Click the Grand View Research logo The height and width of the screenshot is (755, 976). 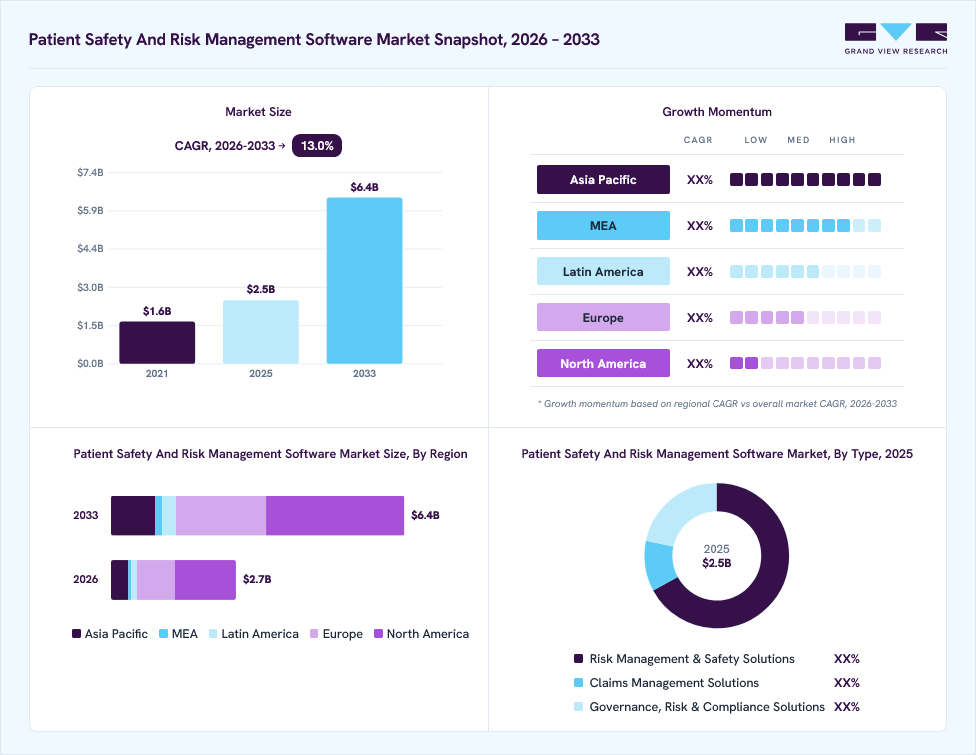pos(896,39)
